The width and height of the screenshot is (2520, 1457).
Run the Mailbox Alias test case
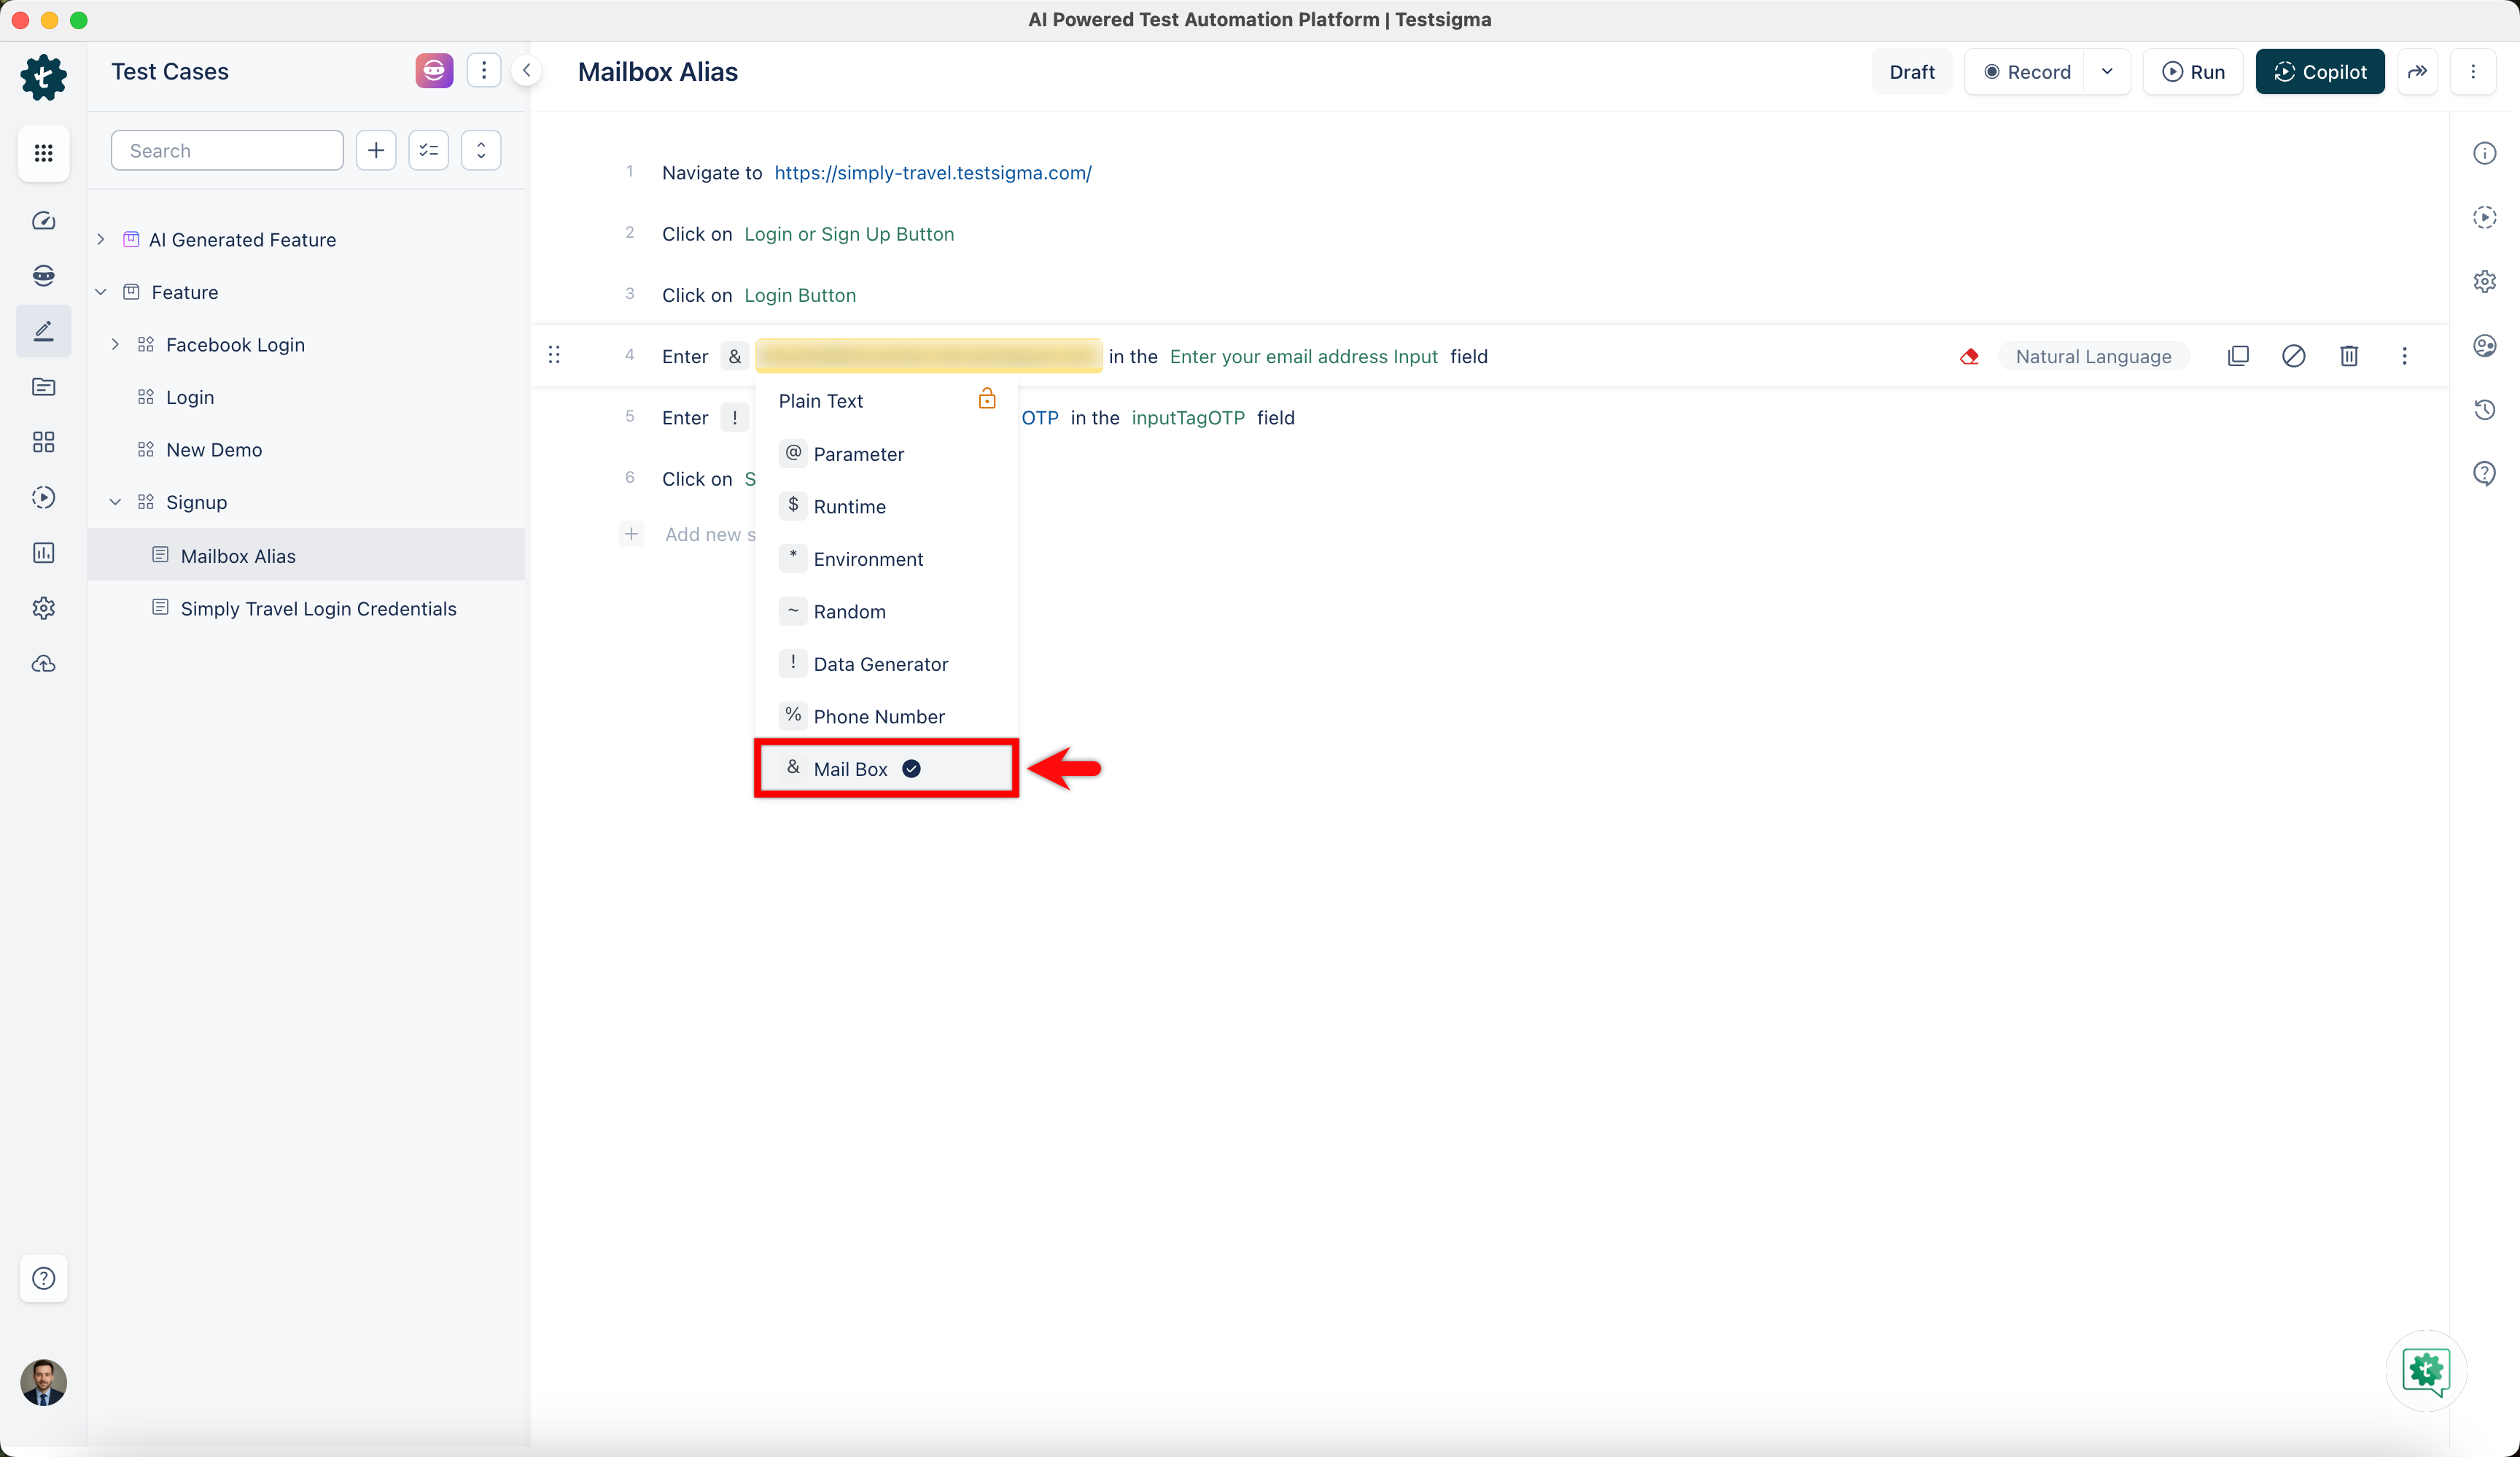point(2193,72)
